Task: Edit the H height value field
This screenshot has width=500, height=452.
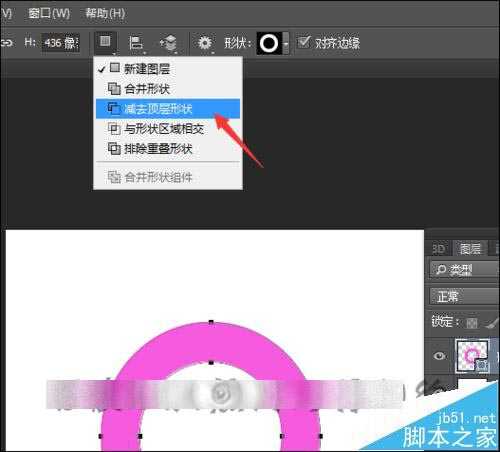Action: (60, 43)
